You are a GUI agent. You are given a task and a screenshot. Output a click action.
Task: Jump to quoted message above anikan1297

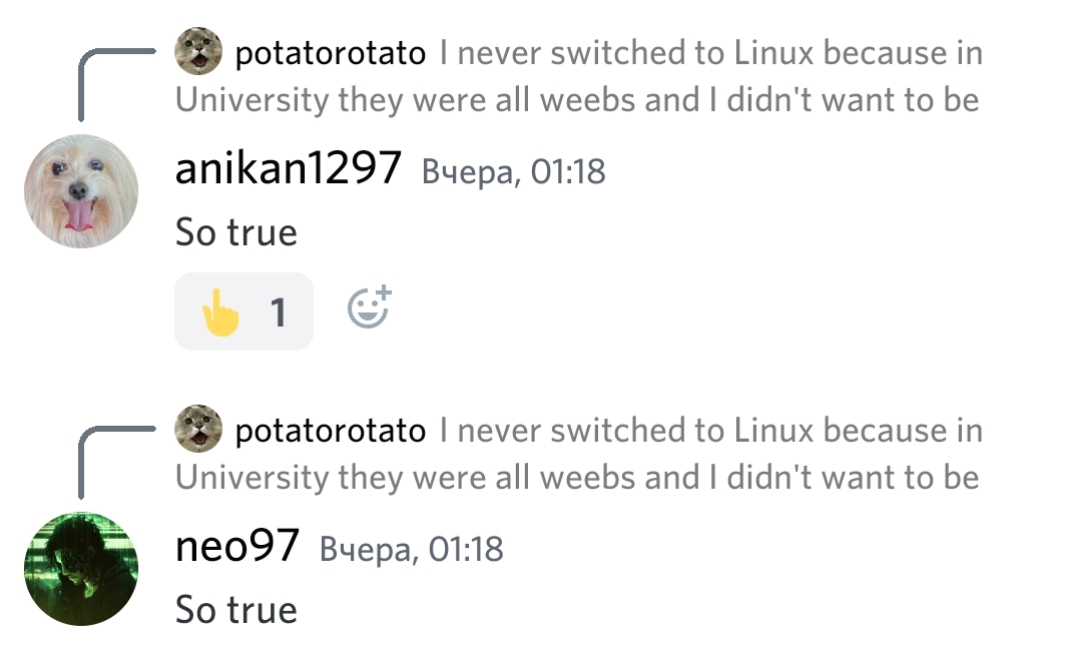coord(577,76)
